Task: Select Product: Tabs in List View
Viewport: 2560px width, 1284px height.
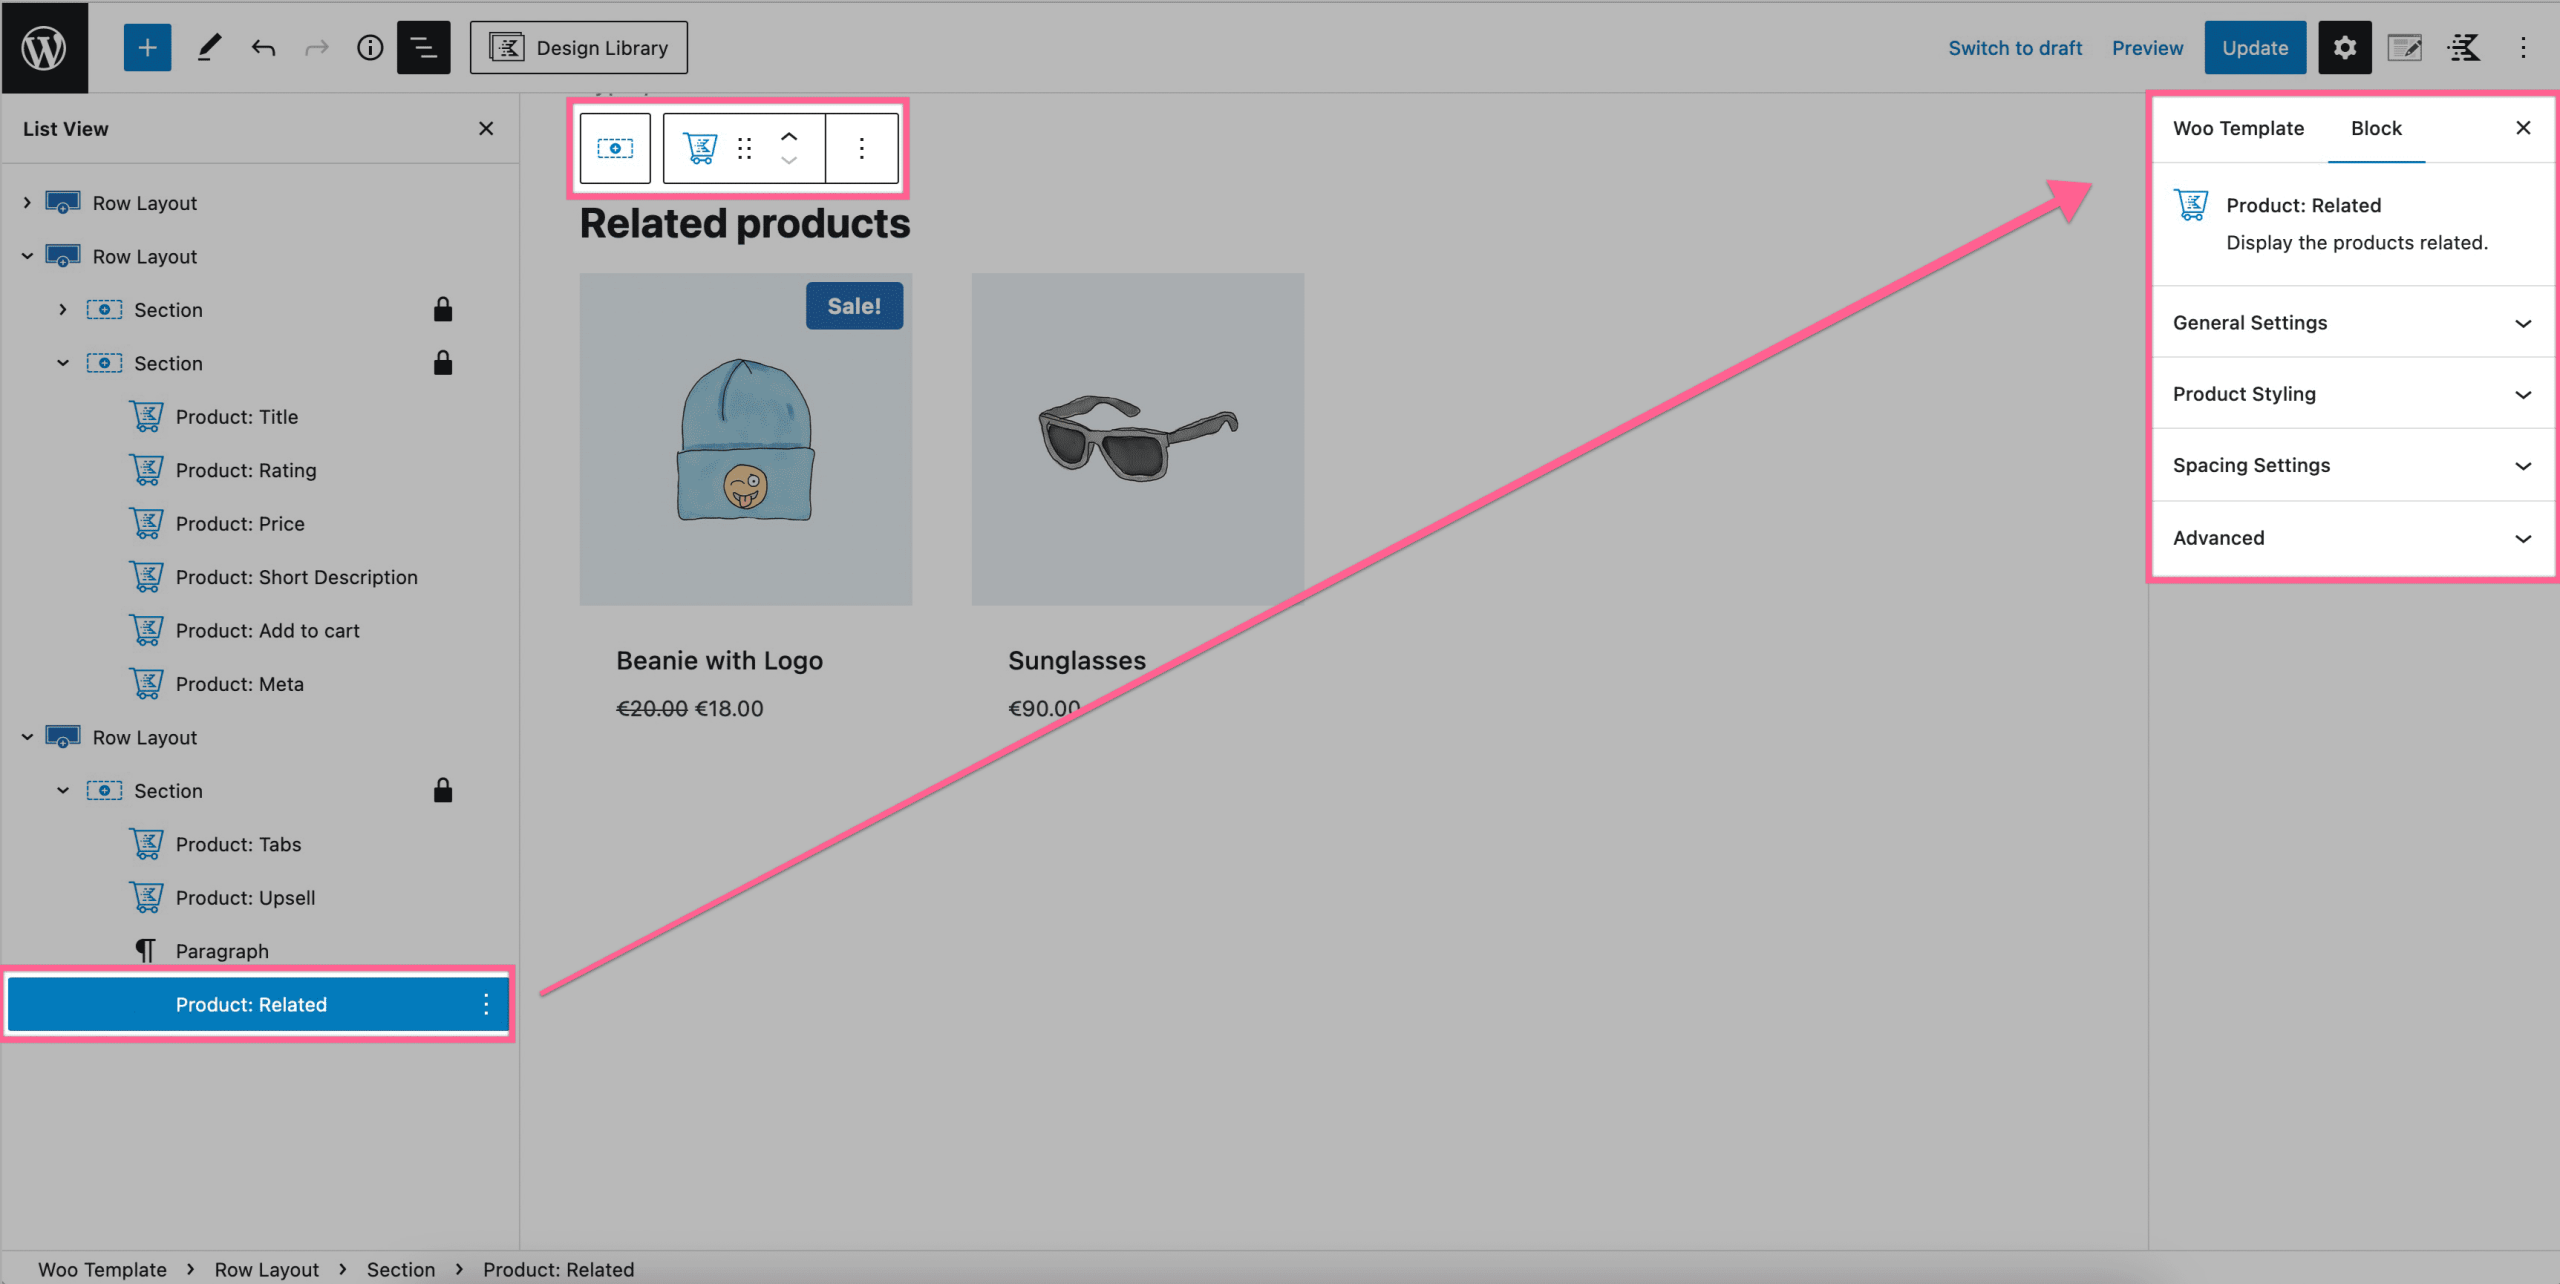Action: point(239,844)
